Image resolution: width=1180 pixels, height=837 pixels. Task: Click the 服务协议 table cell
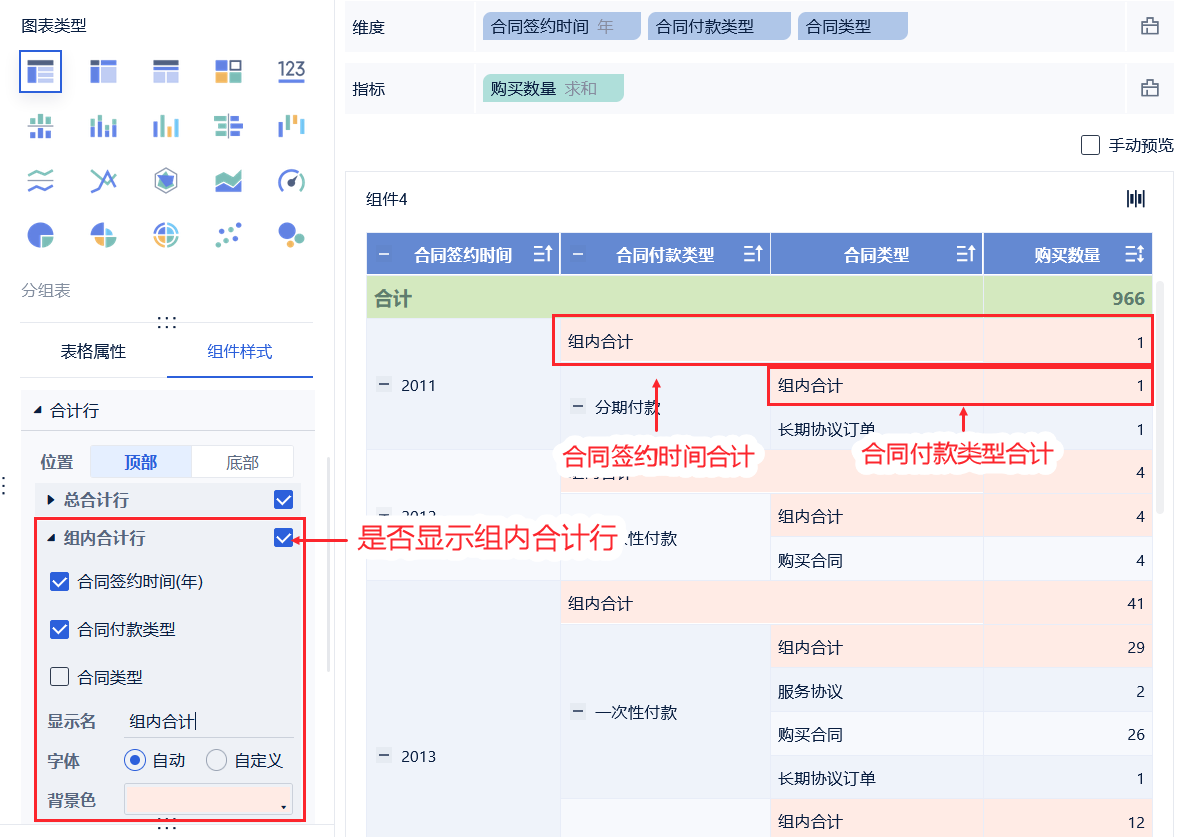[x=877, y=691]
